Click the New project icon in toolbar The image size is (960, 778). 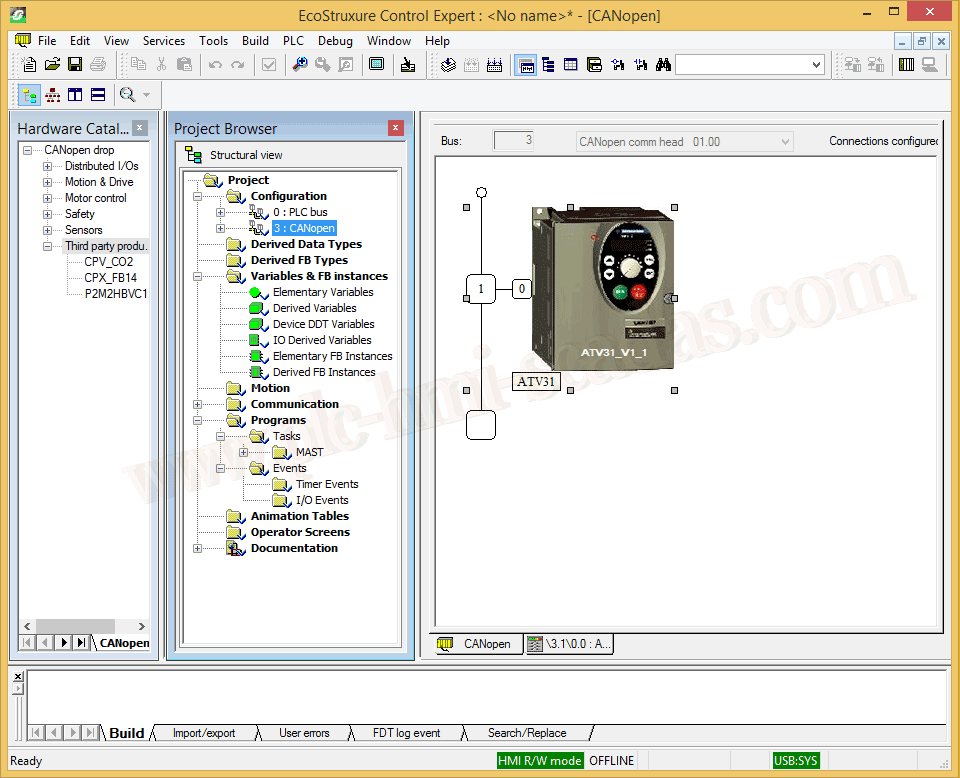29,65
